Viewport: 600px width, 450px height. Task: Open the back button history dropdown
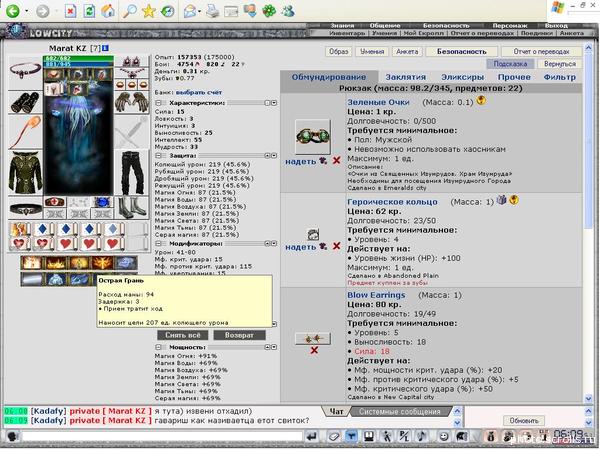pos(26,11)
